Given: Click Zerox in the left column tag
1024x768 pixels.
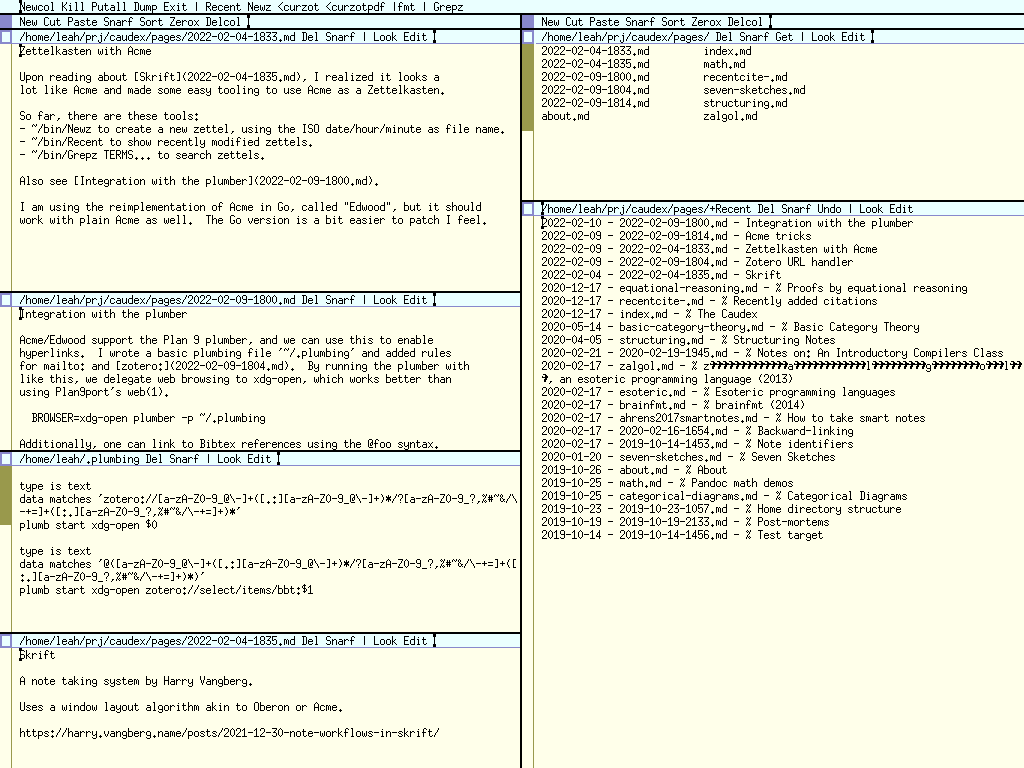Looking at the screenshot, I should point(184,22).
